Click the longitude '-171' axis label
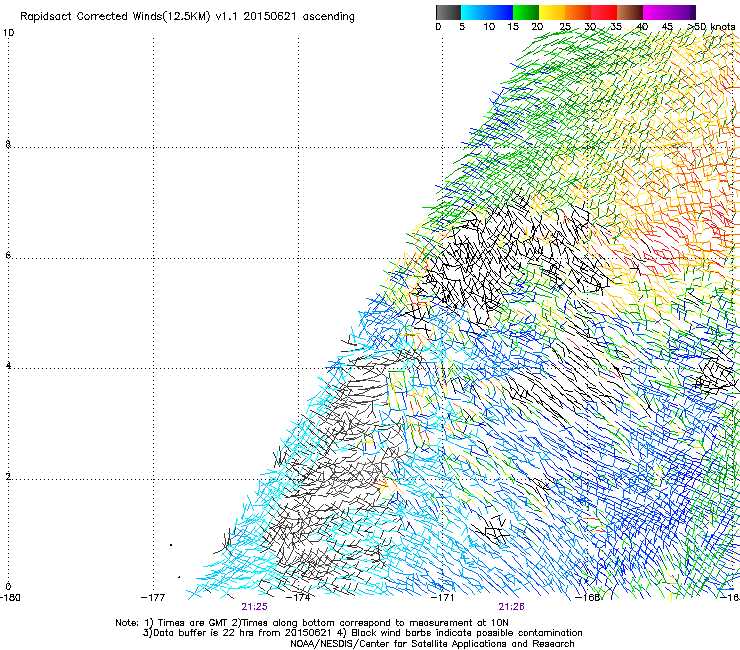Viewport: 740px width, 650px height. (443, 598)
